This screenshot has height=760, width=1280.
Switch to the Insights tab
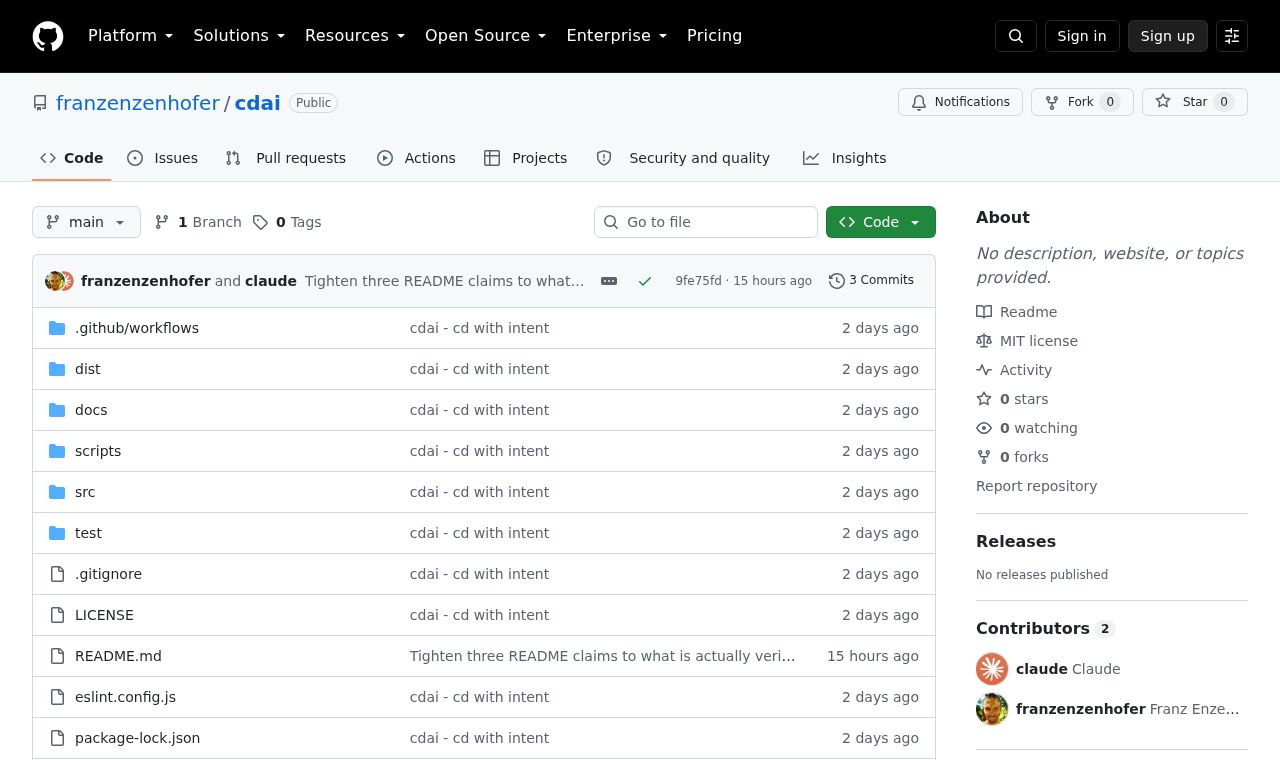point(844,158)
